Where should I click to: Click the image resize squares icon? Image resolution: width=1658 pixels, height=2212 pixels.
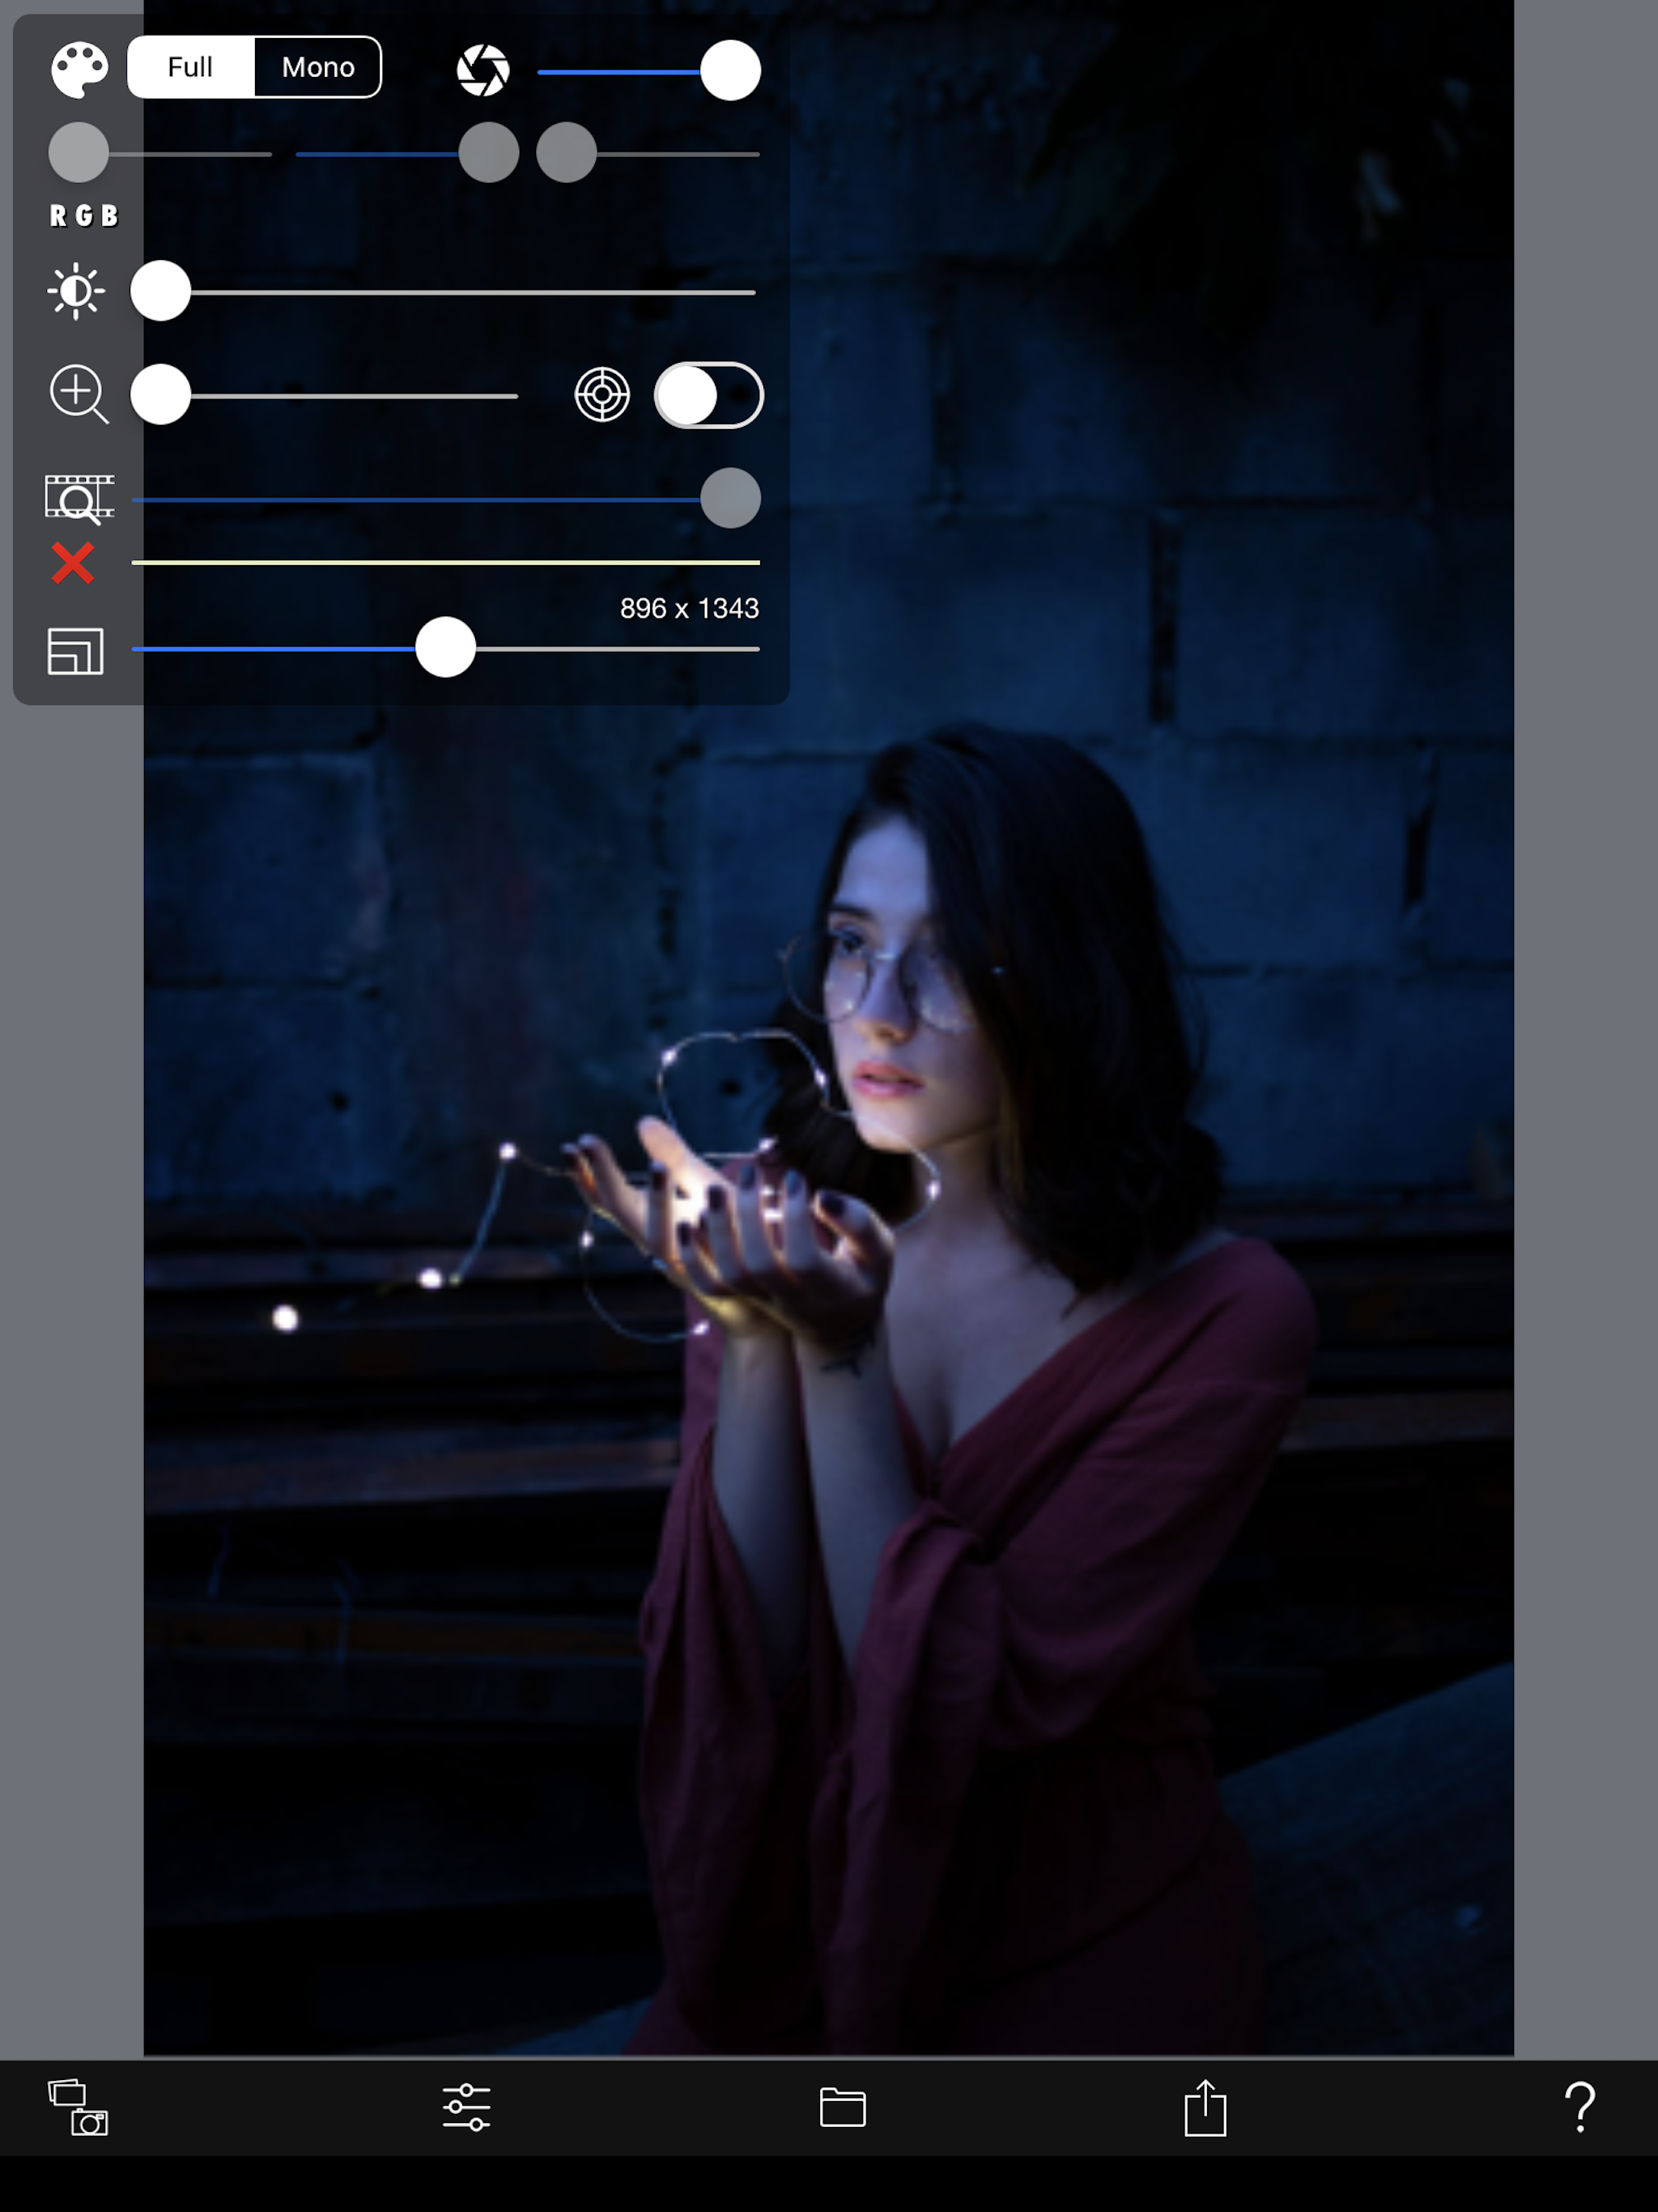coord(76,651)
